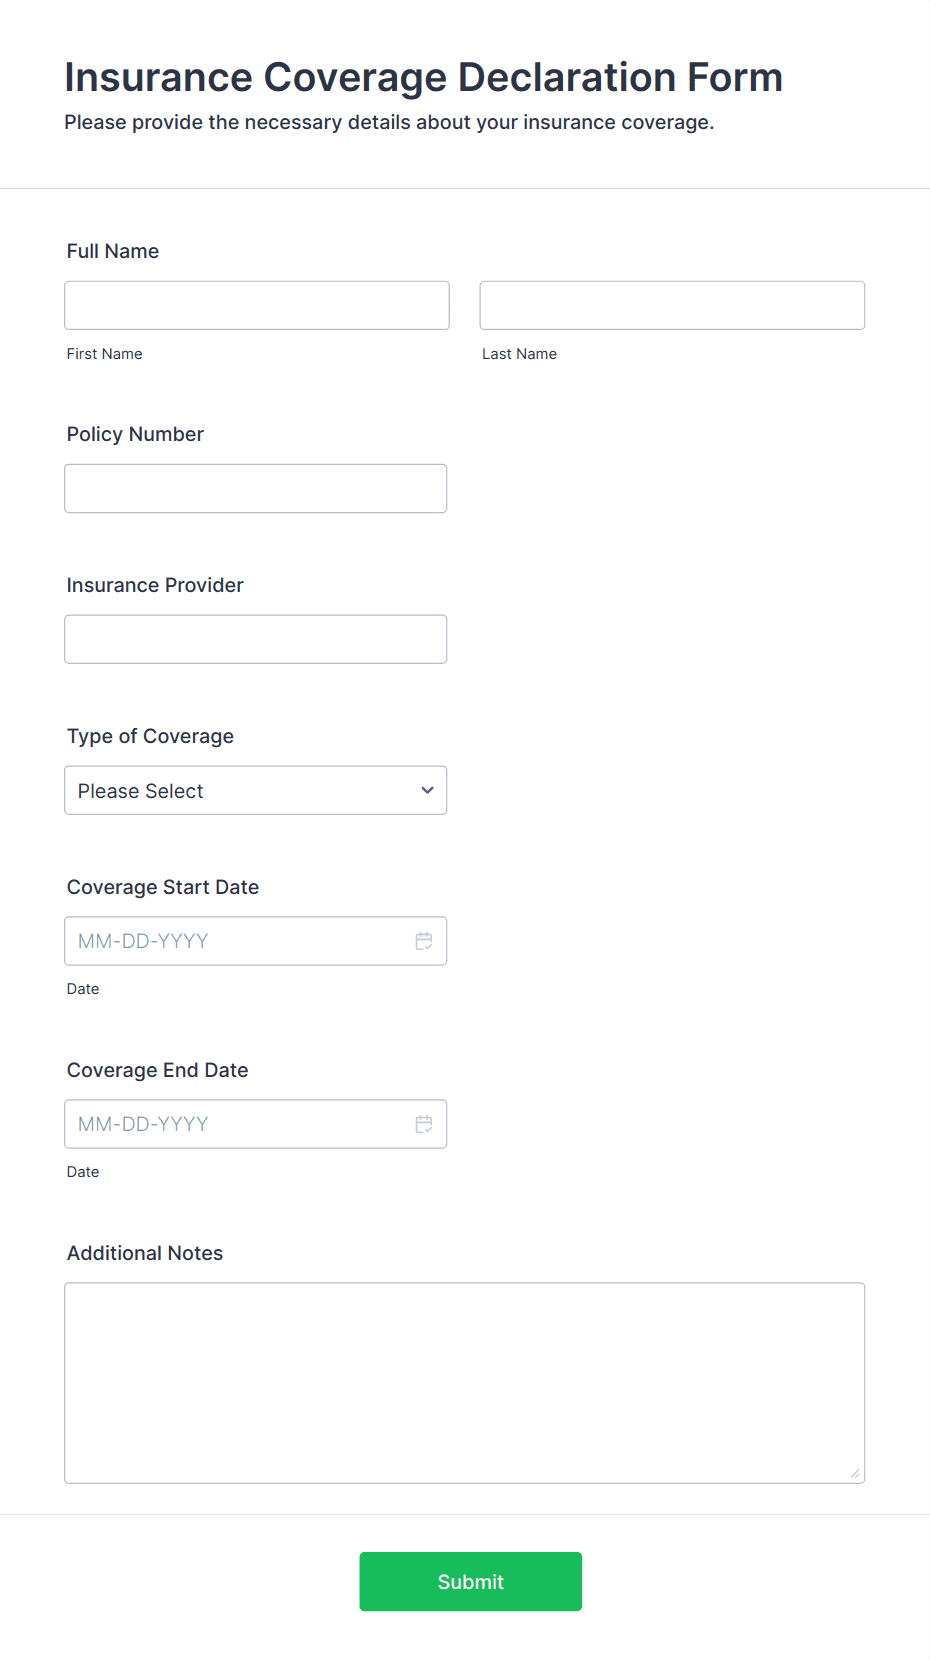Screen dimensions: 930x1661
Task: Open the Type of Coverage dropdown
Action: click(x=255, y=790)
